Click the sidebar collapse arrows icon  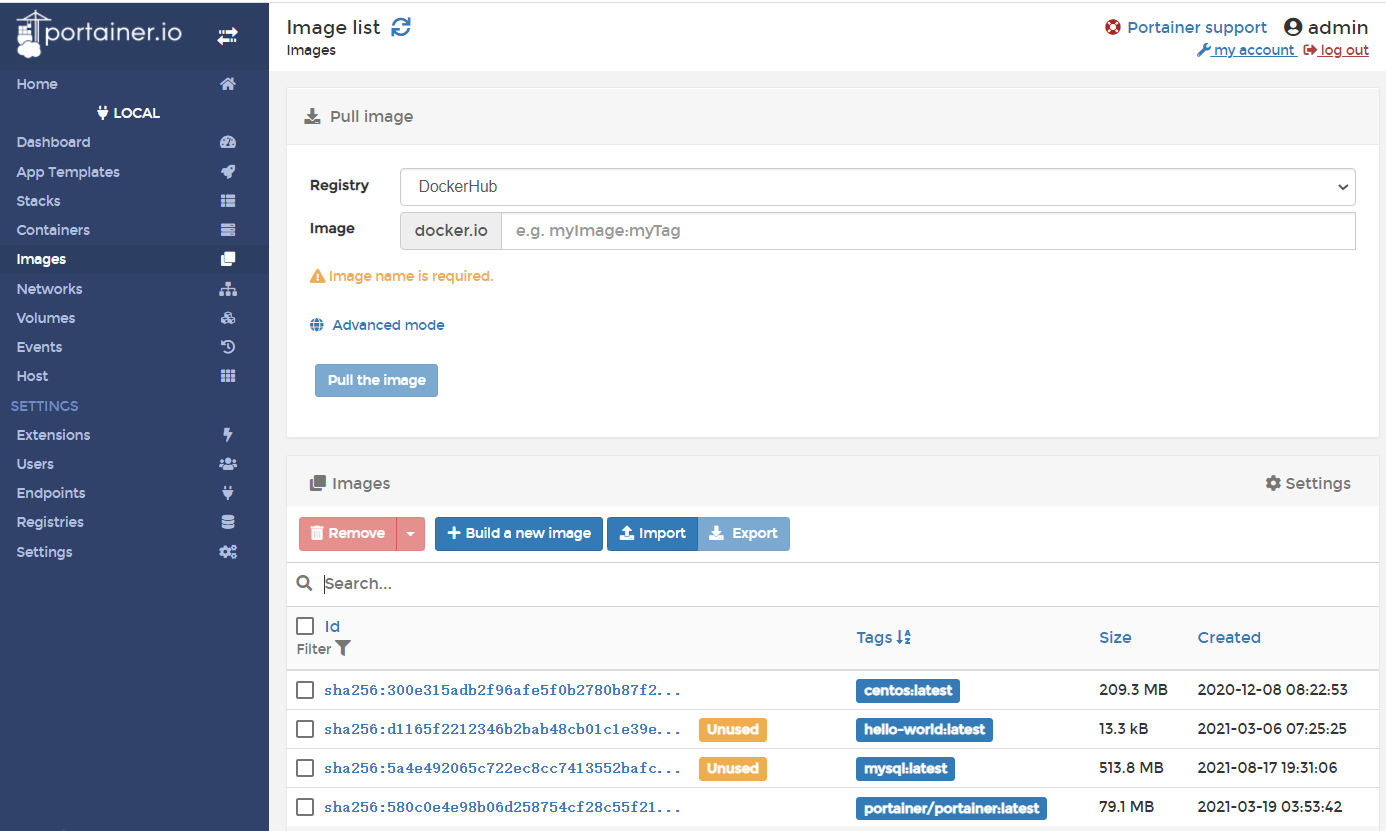[228, 36]
